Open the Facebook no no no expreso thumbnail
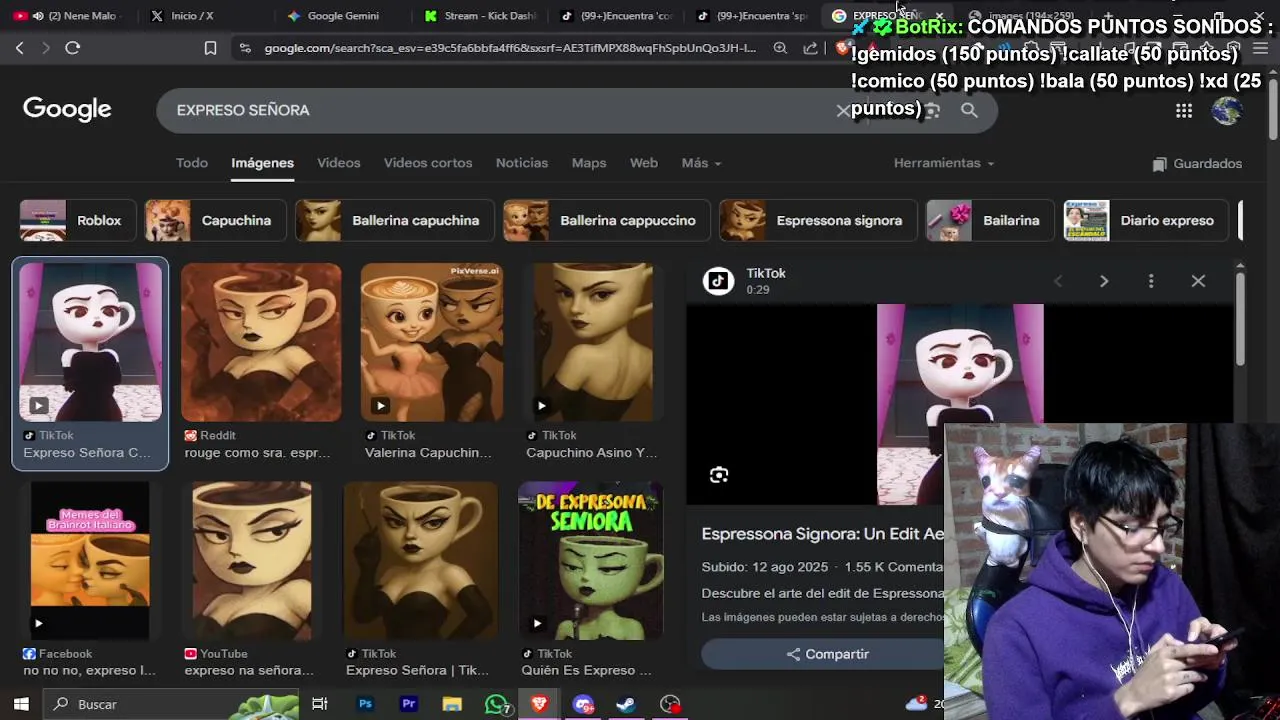1280x720 pixels. (x=90, y=561)
